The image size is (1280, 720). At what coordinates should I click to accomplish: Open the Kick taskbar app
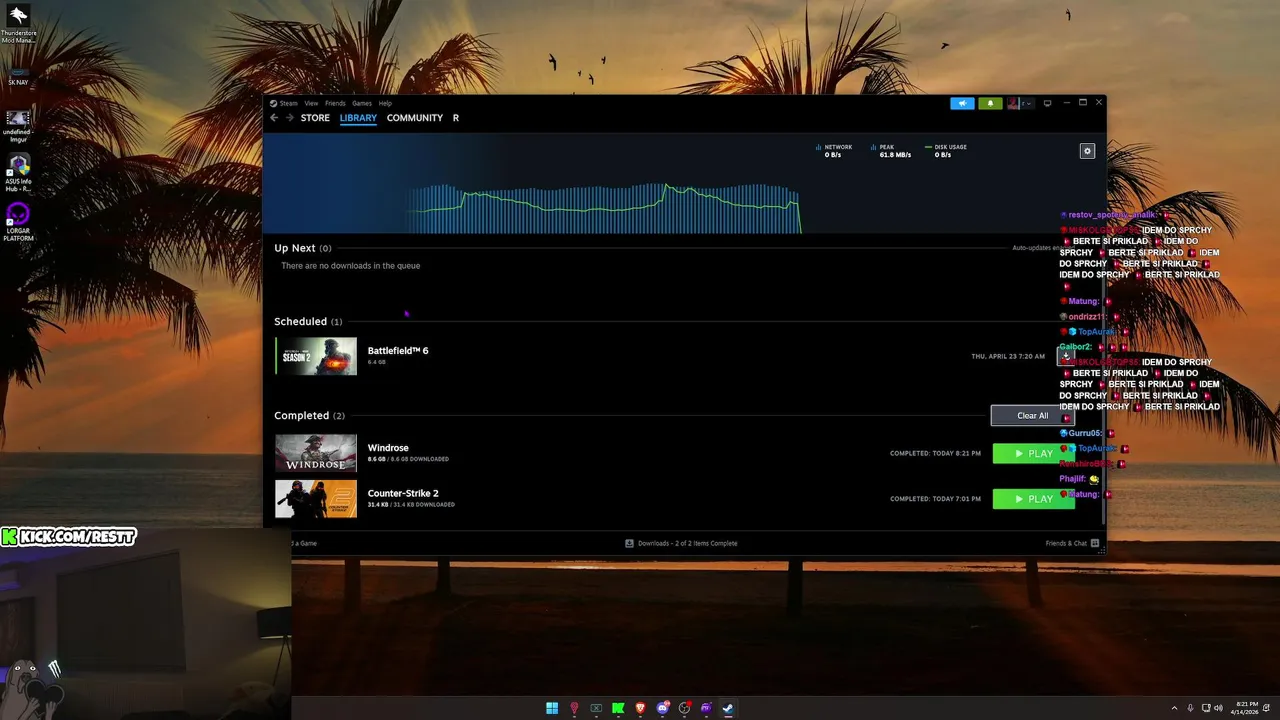point(618,708)
